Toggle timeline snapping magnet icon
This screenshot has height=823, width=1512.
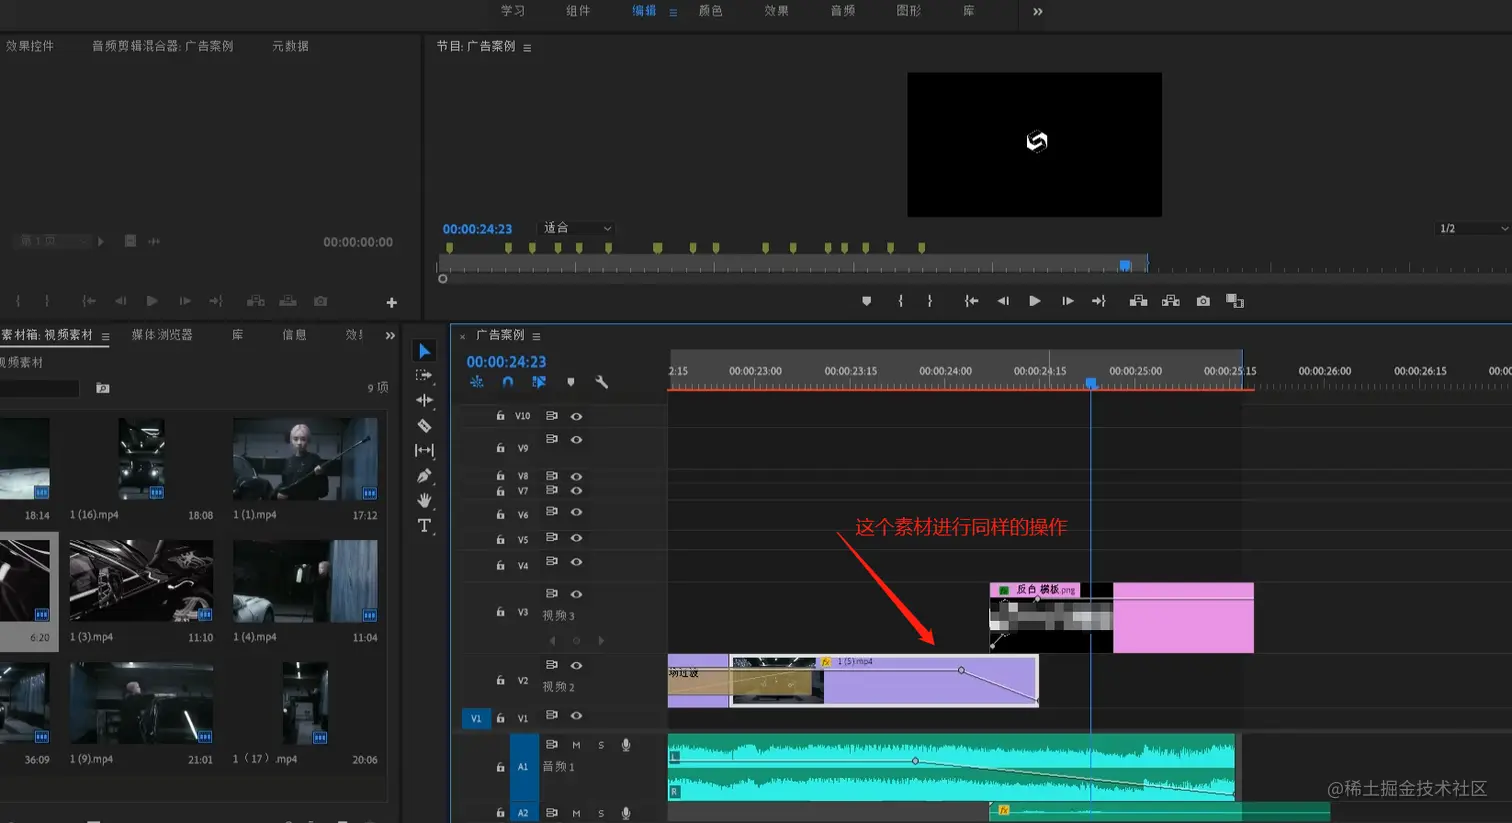pos(508,382)
